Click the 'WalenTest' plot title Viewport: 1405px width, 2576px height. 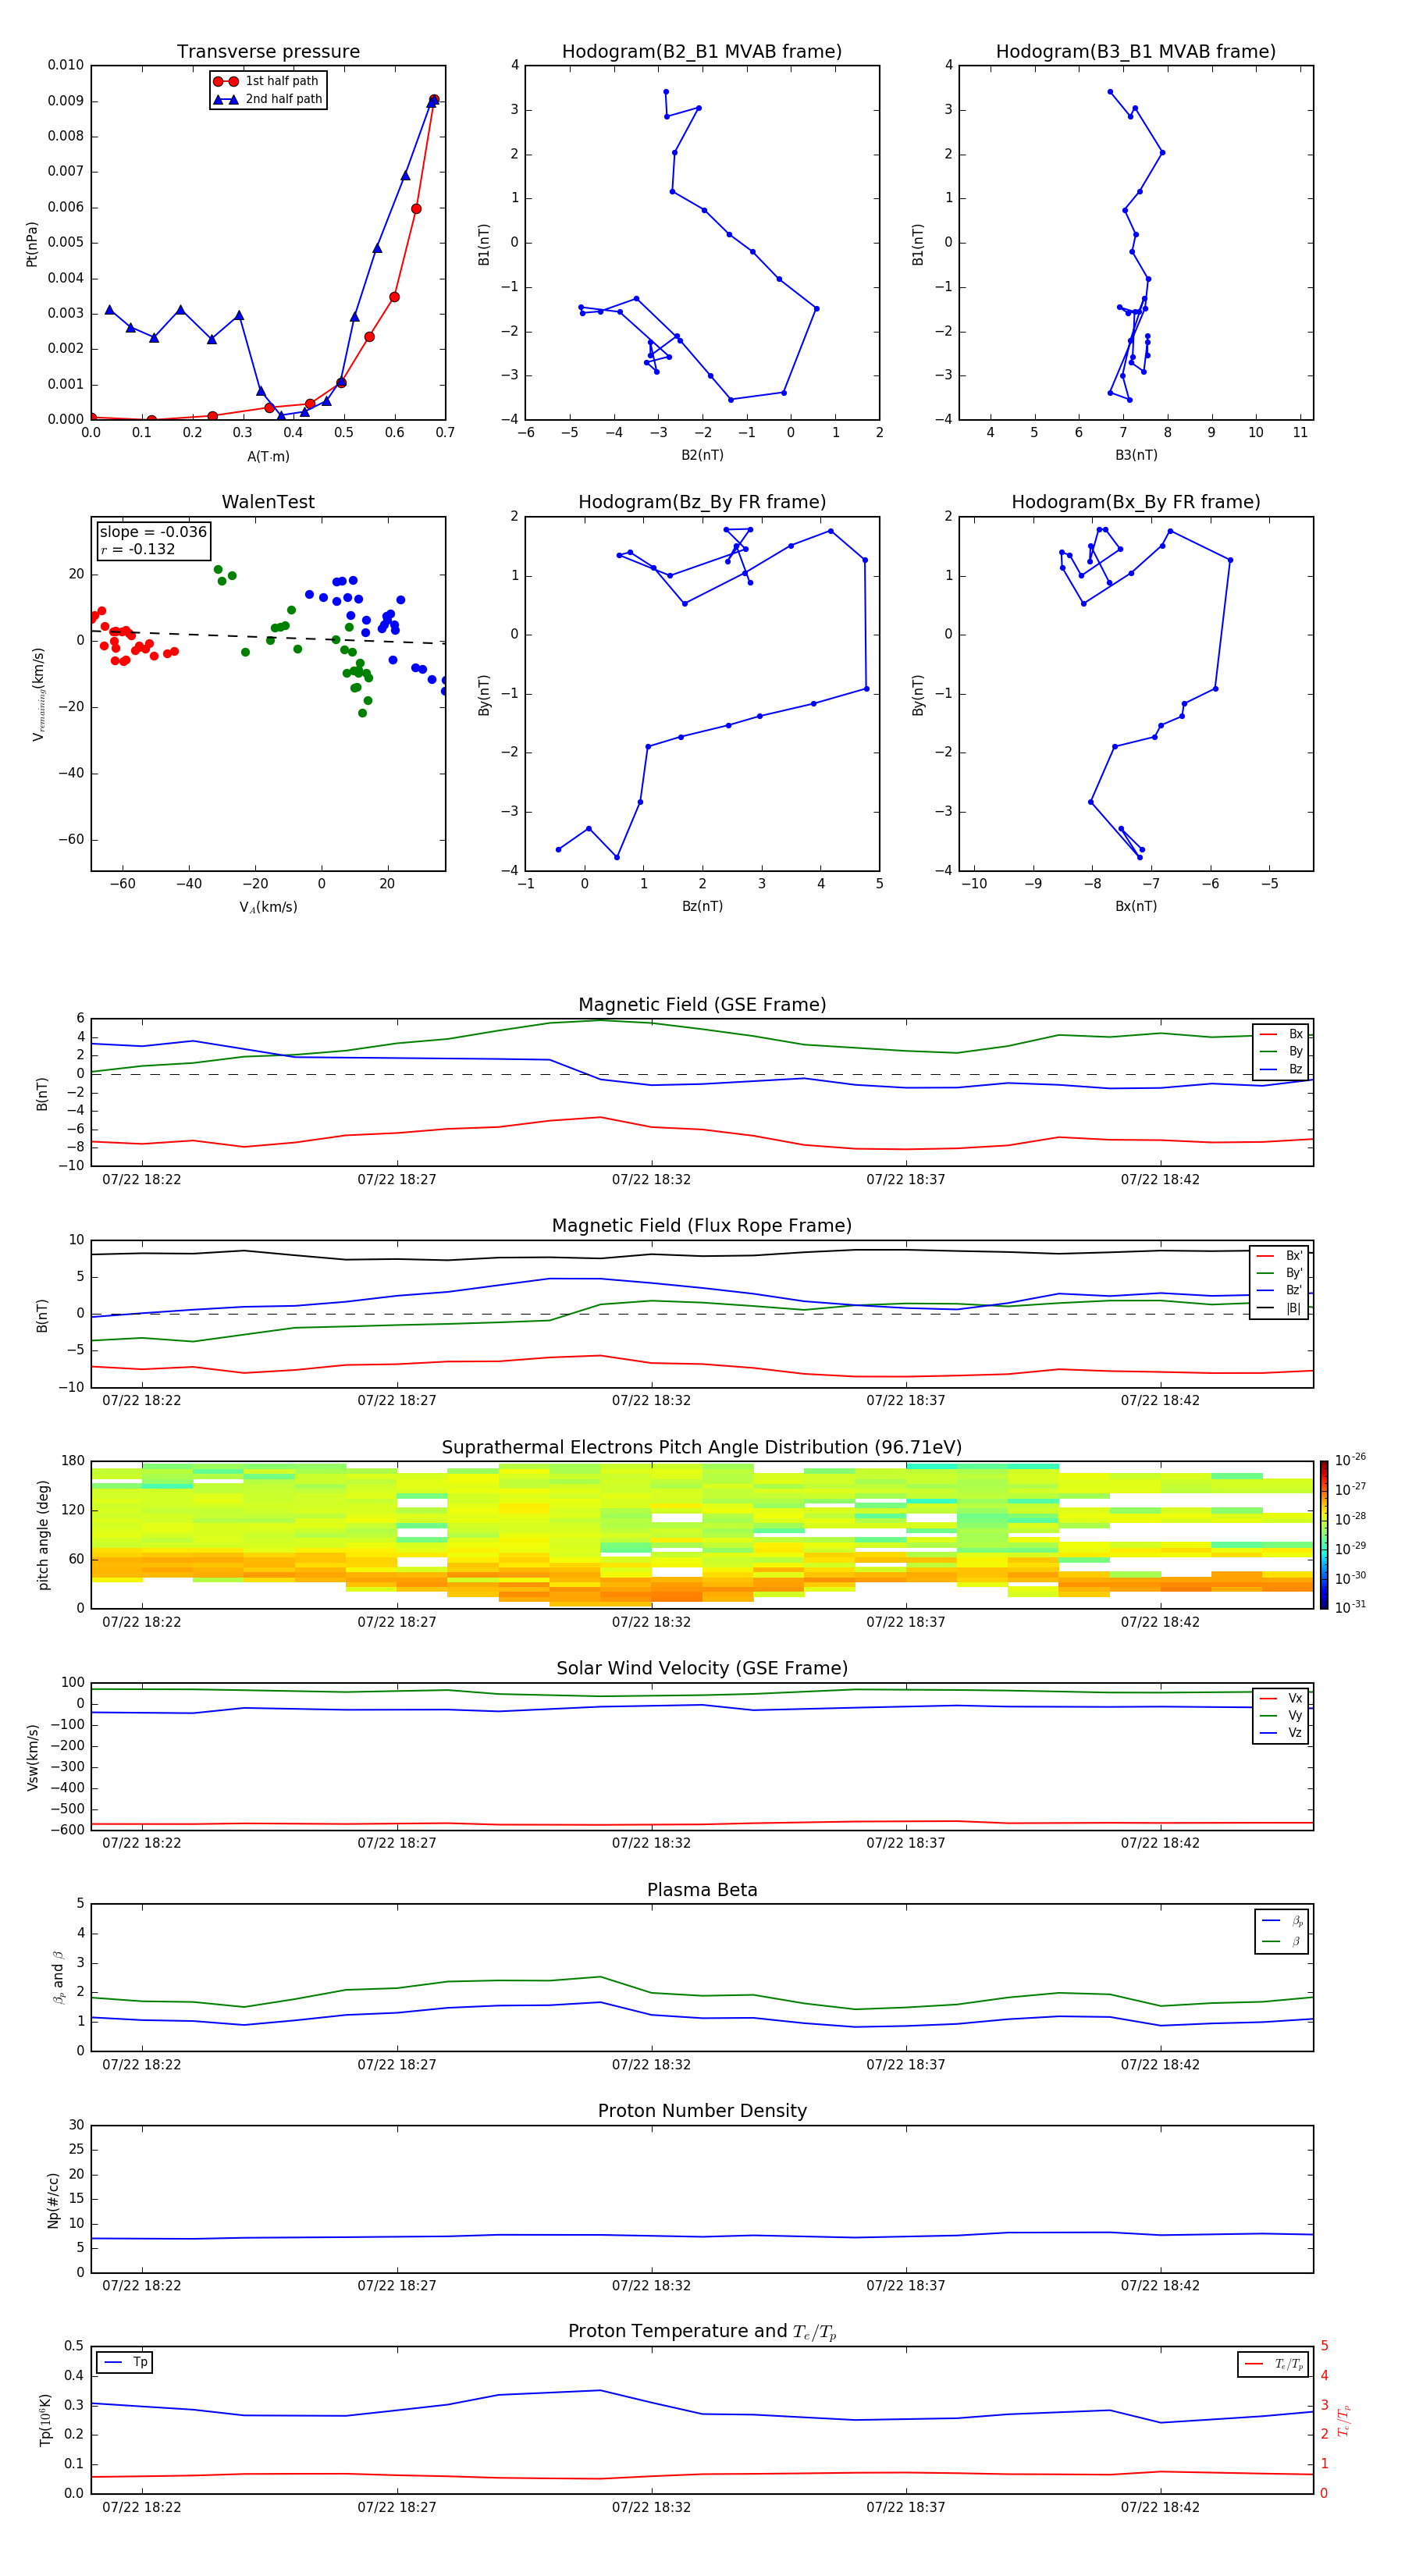(x=268, y=502)
